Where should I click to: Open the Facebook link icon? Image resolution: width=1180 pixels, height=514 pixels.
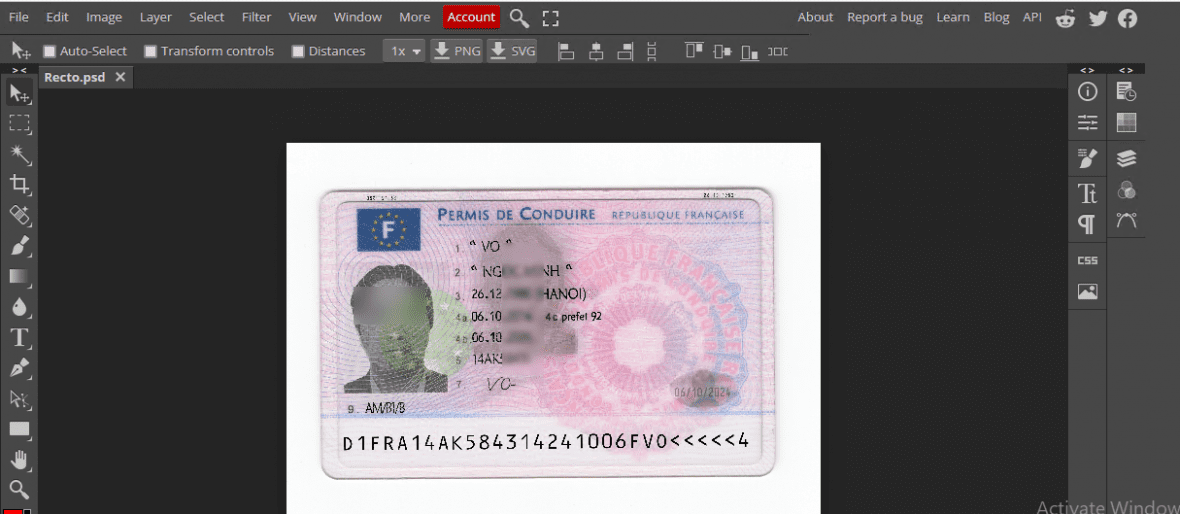(x=1127, y=18)
